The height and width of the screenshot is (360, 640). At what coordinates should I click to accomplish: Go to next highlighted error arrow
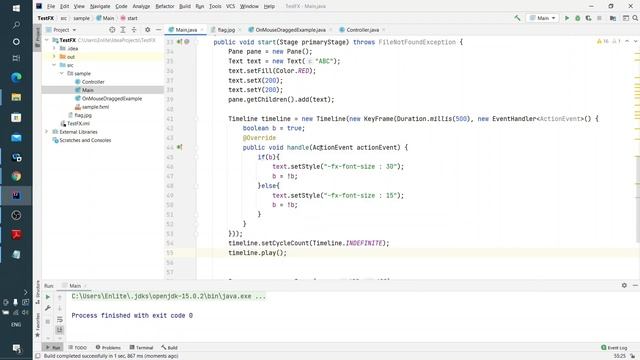tap(635, 41)
